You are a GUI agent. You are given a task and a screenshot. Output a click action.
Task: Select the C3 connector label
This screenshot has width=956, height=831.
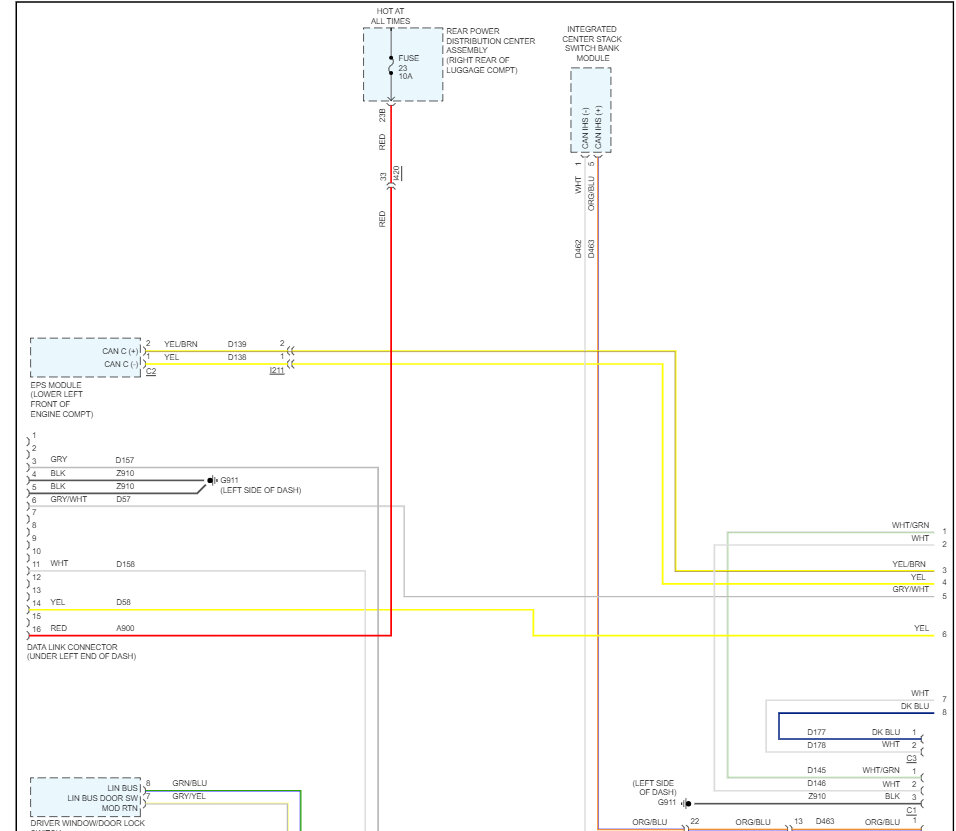[911, 758]
